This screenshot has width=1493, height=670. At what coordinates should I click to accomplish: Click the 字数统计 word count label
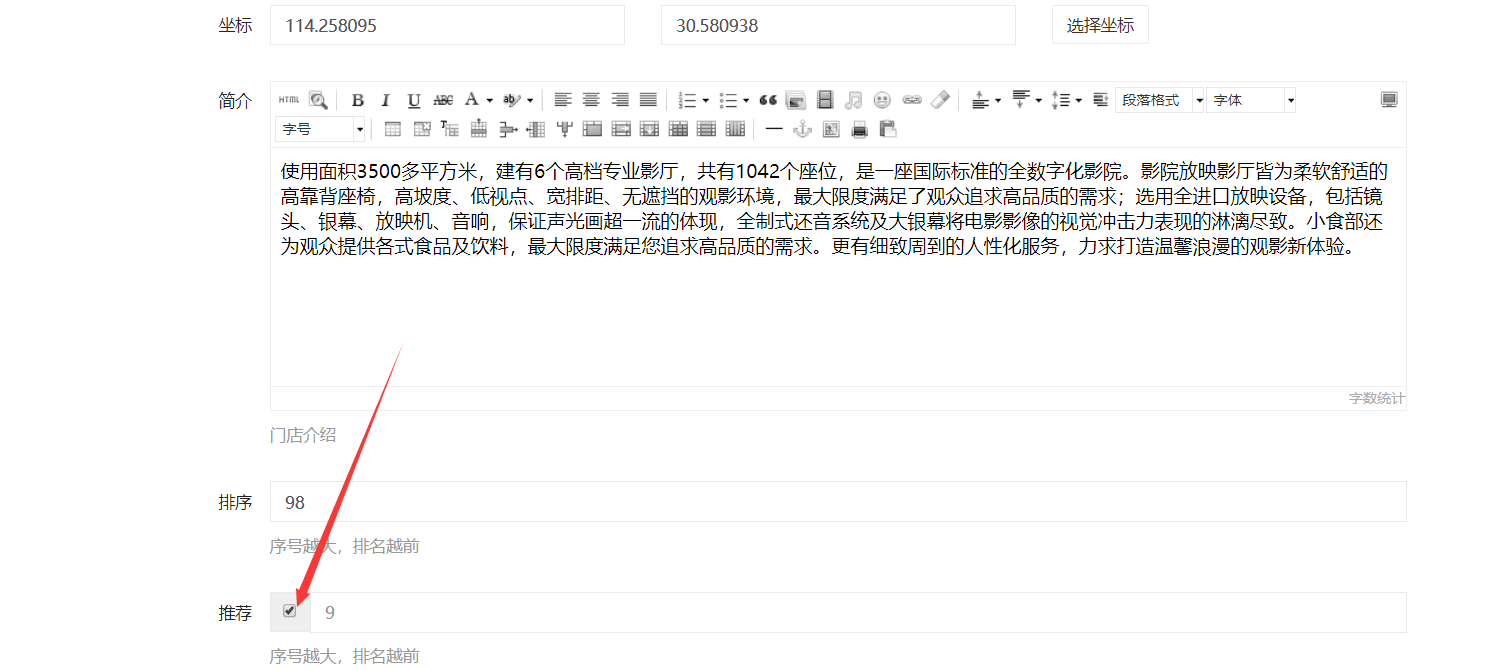coord(1376,398)
